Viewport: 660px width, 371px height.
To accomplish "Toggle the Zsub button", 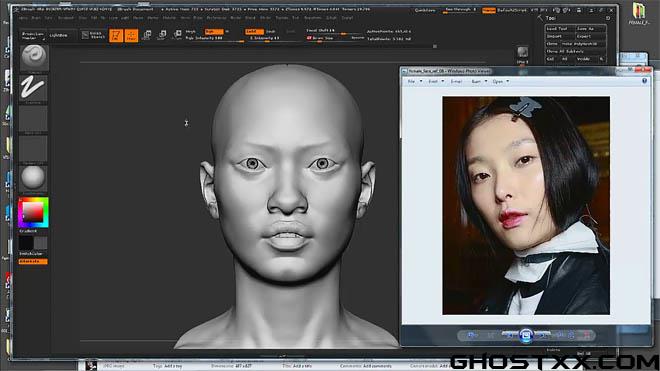I will click(x=271, y=32).
